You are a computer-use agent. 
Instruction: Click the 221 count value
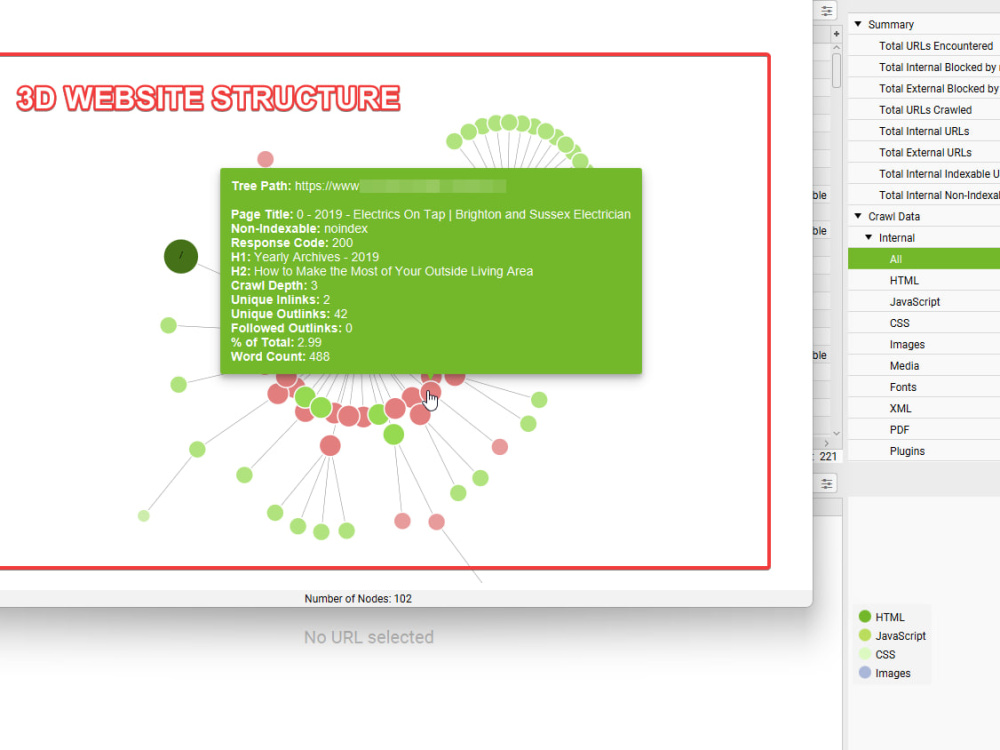[x=828, y=456]
